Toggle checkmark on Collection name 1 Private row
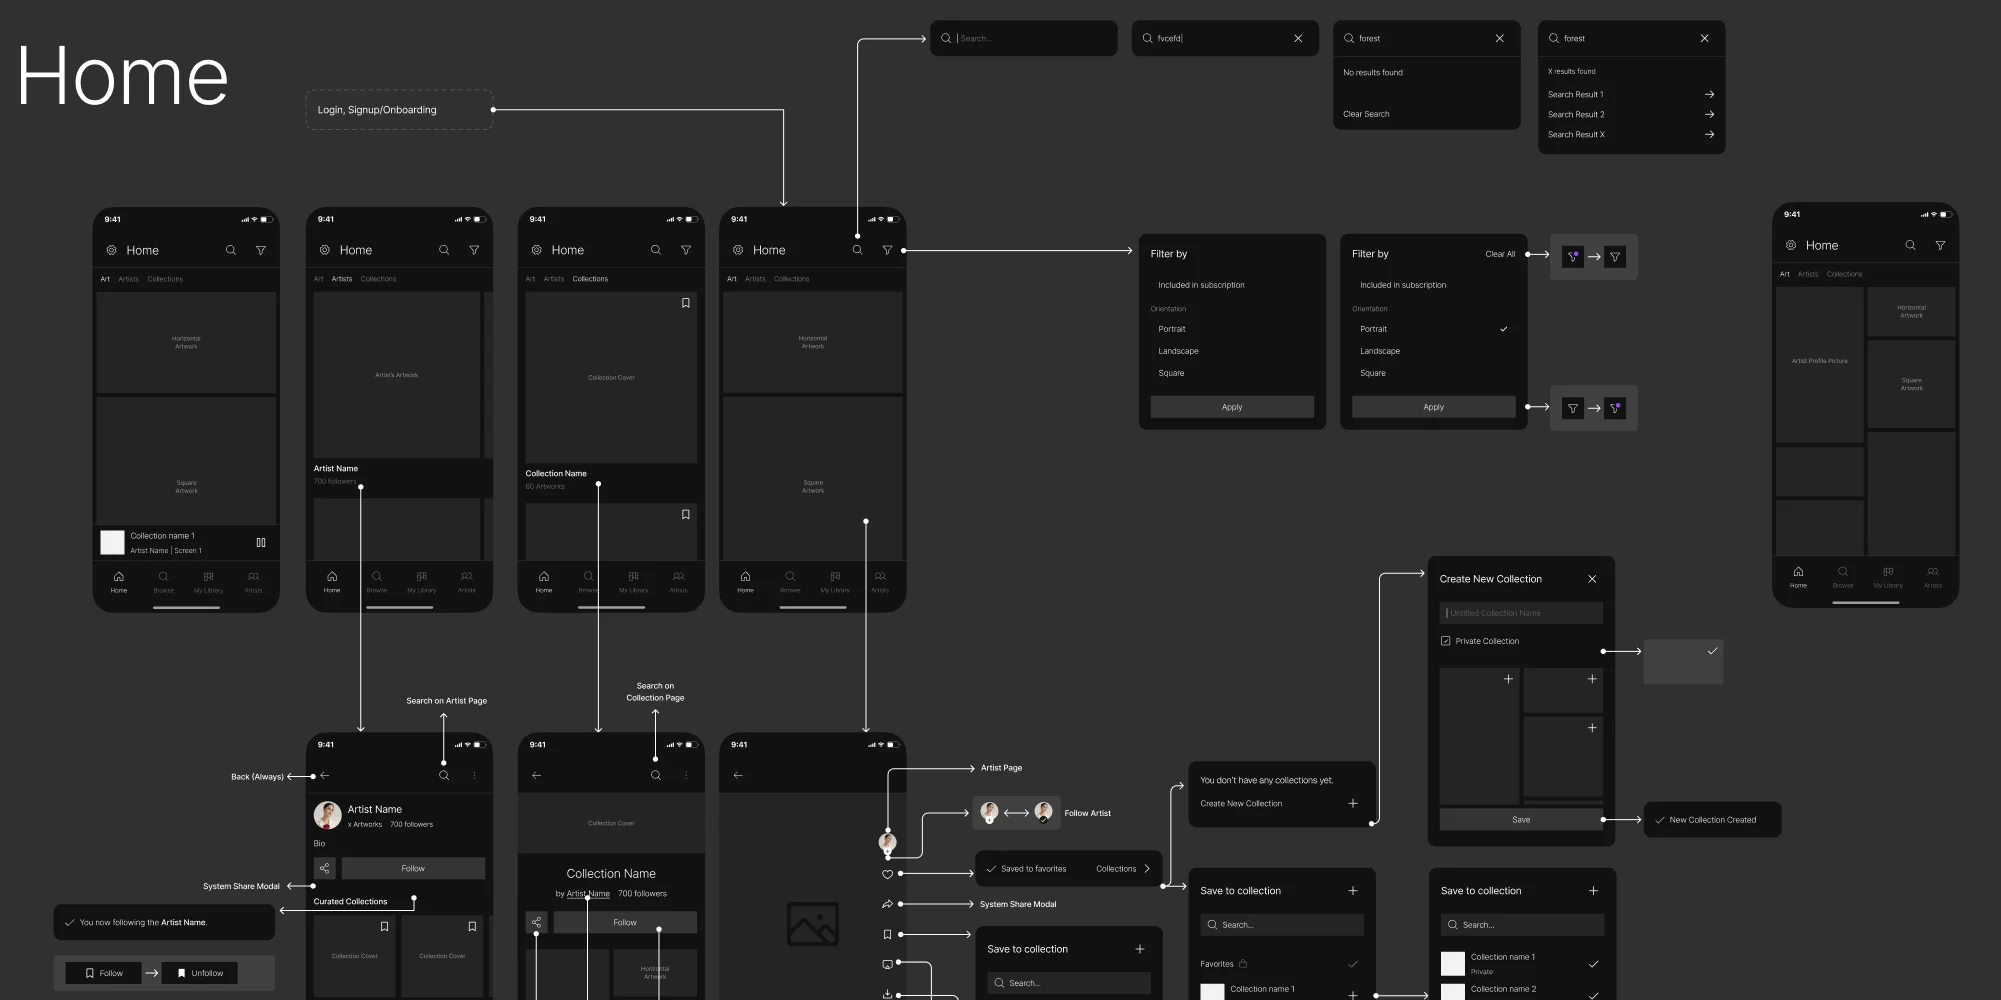This screenshot has width=2001, height=1000. 1593,964
